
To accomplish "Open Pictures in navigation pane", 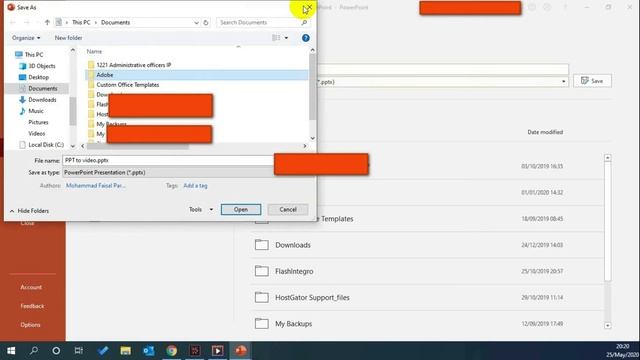I will [x=38, y=122].
